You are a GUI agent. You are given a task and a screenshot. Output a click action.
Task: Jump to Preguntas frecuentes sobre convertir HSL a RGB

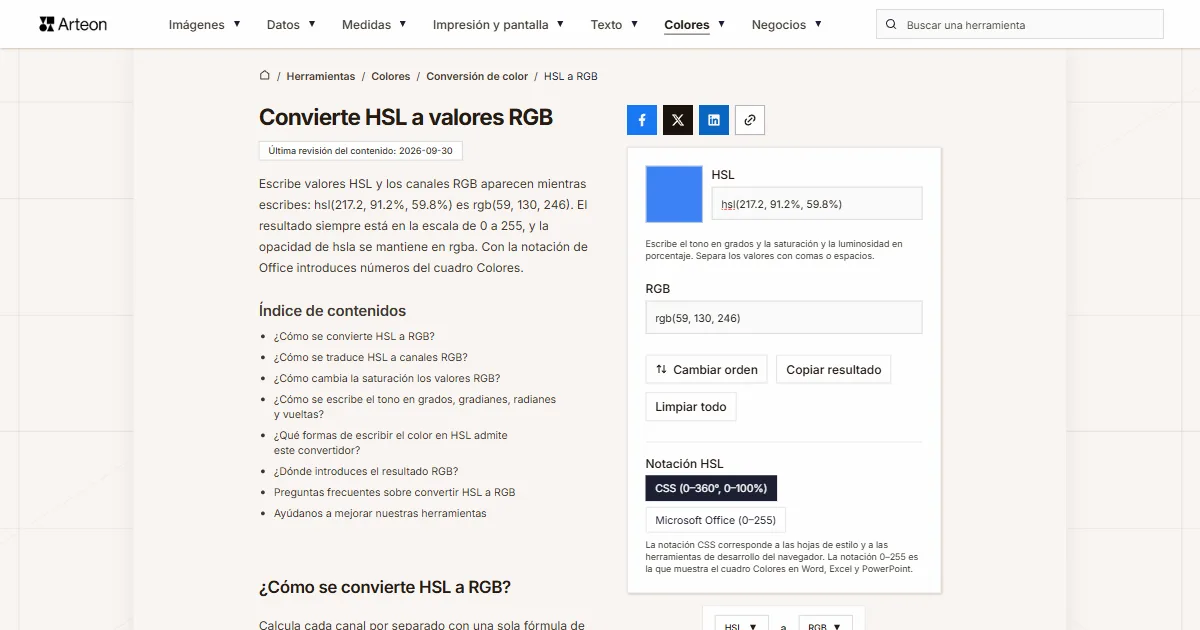point(395,492)
